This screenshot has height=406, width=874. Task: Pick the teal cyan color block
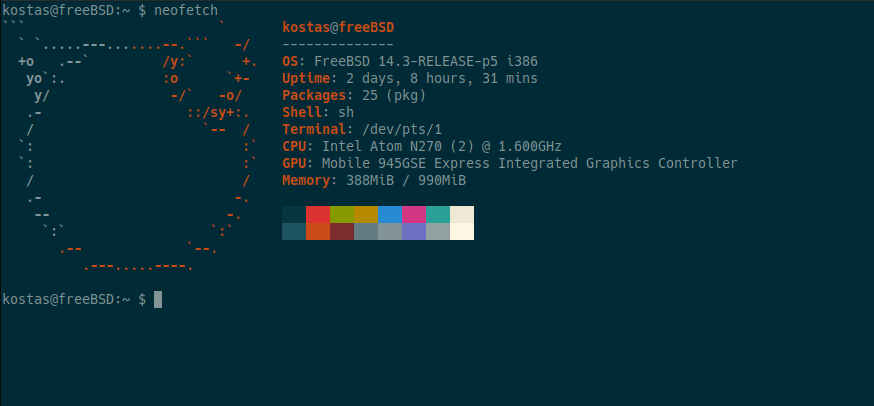point(438,215)
